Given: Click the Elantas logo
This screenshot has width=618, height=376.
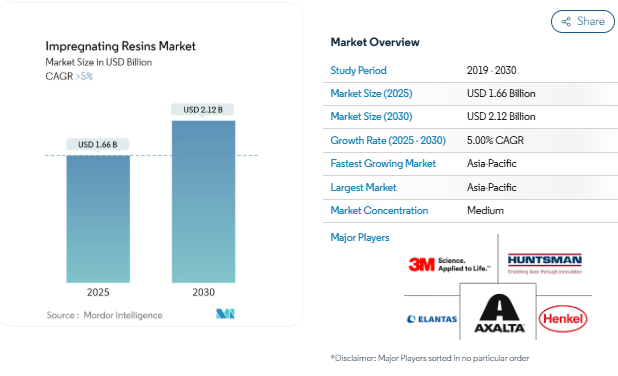Looking at the screenshot, I should coord(432,319).
